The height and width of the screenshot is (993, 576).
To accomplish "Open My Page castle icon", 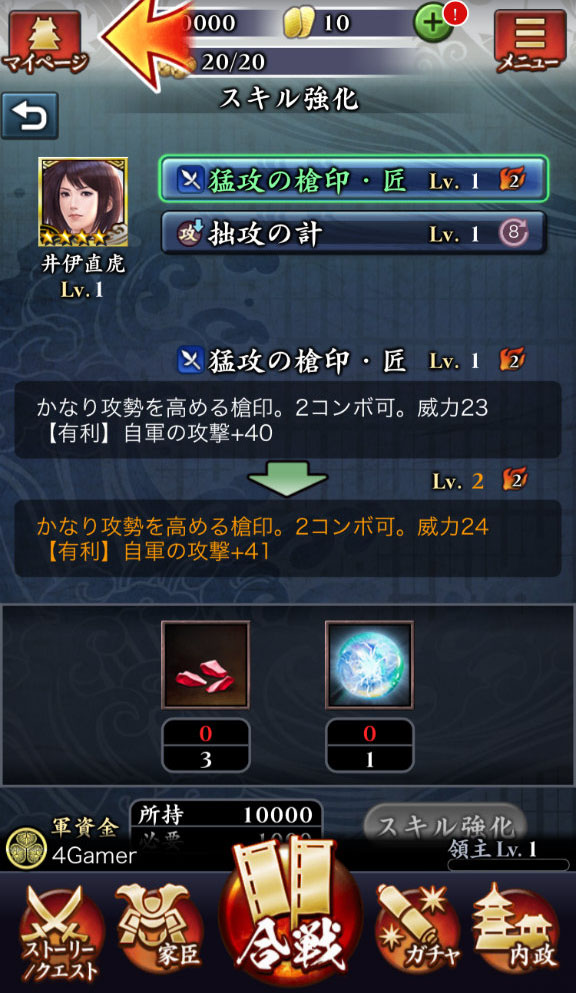I will (x=44, y=42).
